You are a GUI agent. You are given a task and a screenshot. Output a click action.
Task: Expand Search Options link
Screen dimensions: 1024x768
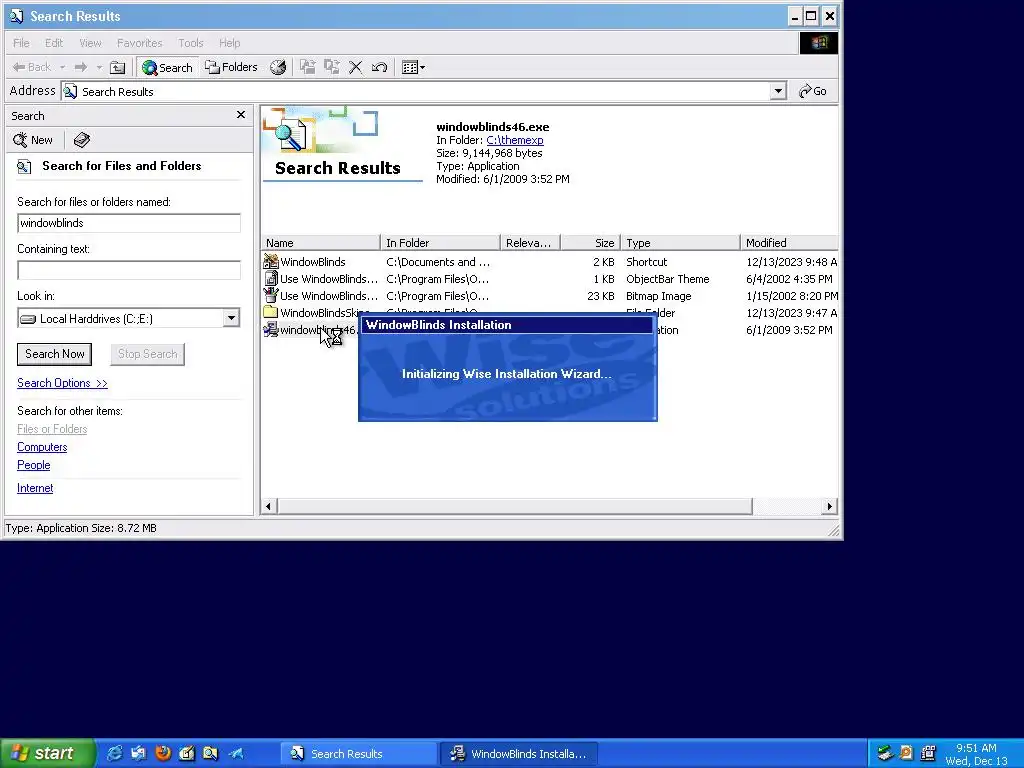62,383
